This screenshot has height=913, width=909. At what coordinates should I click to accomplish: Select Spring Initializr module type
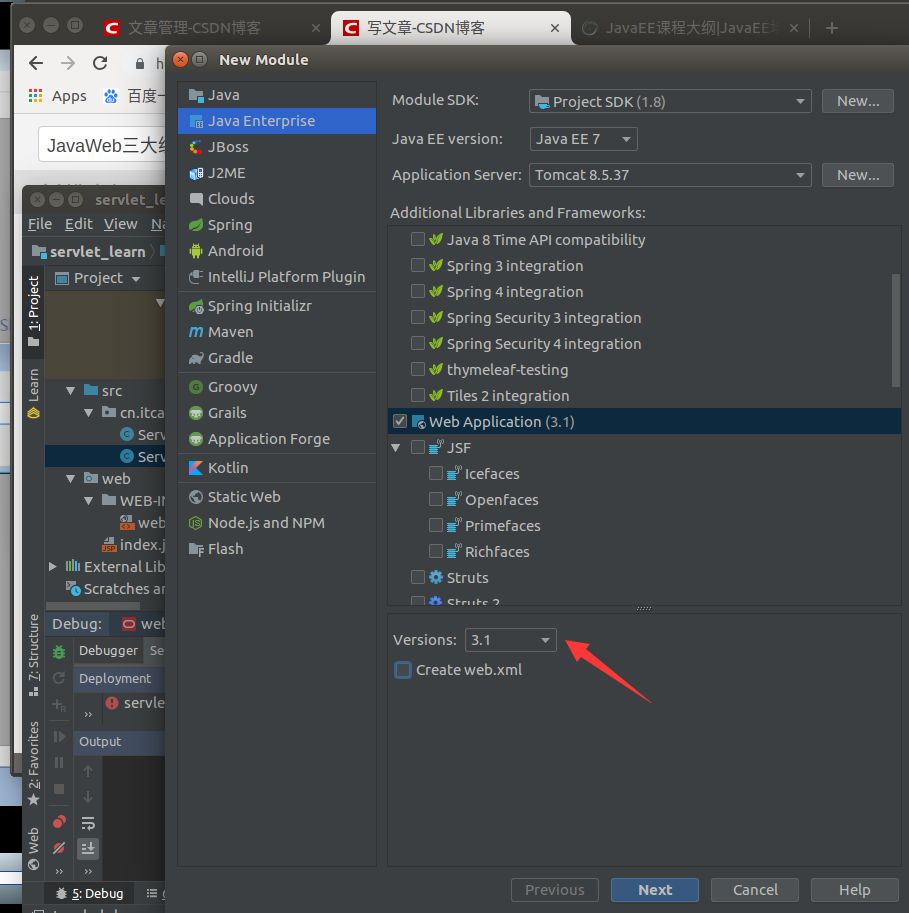click(277, 306)
